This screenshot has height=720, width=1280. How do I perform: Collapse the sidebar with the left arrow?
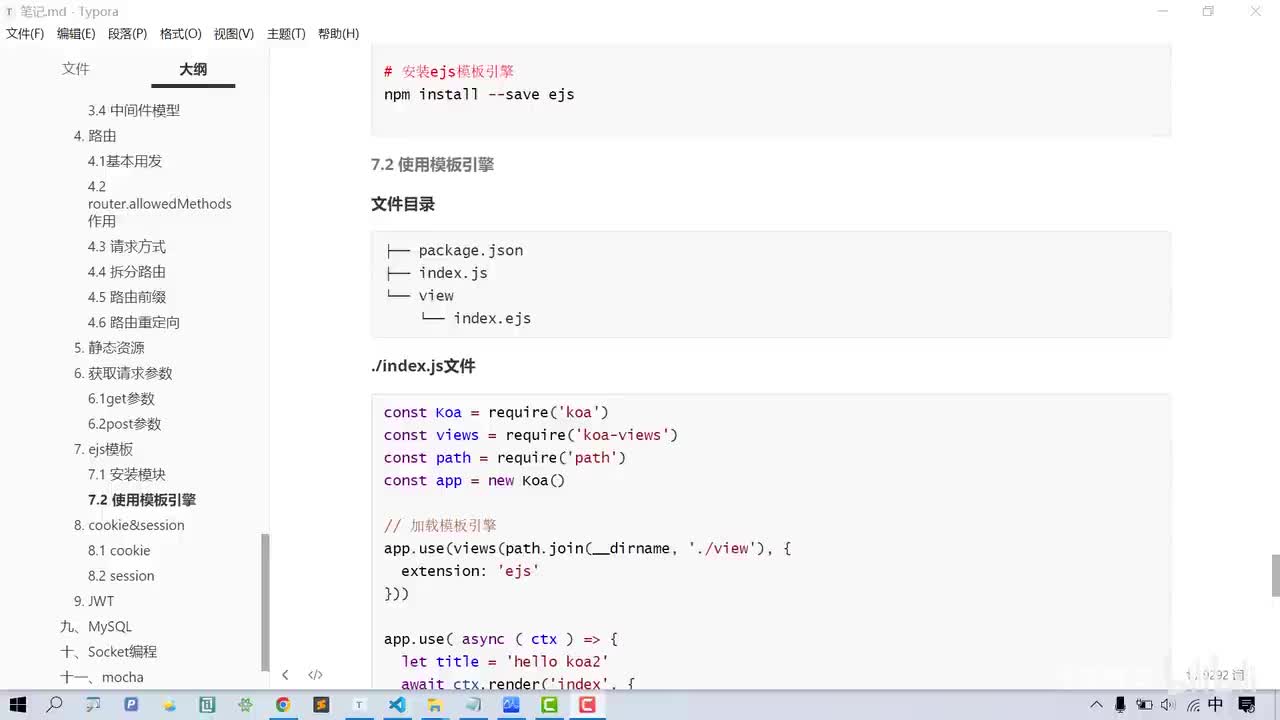pyautogui.click(x=285, y=675)
